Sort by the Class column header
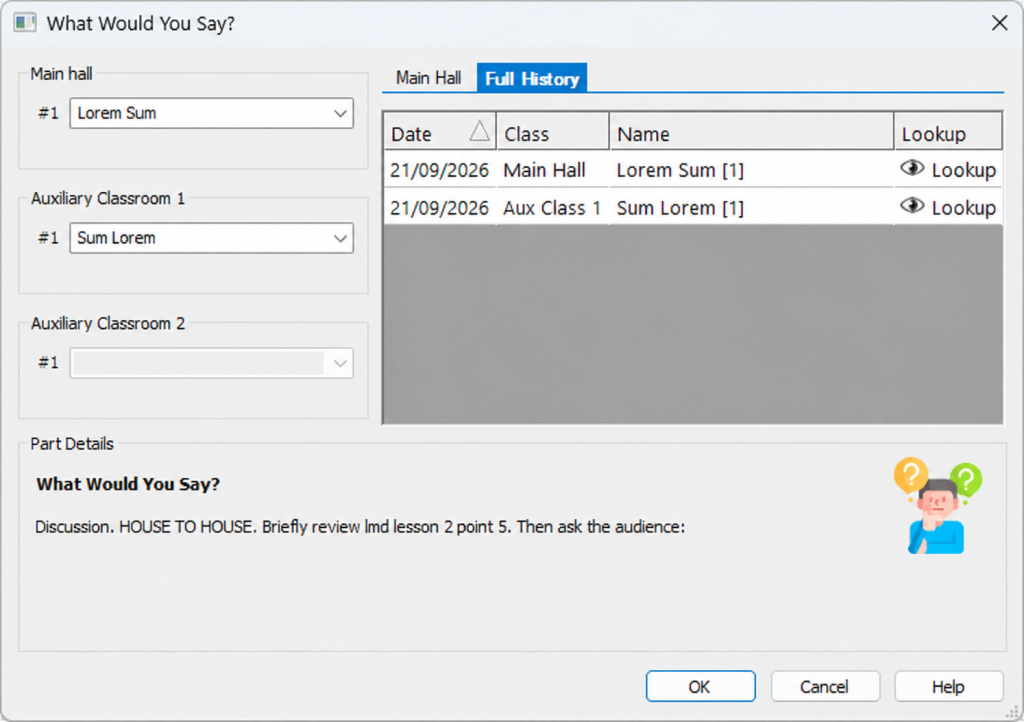Viewport: 1024px width, 722px height. [x=553, y=132]
